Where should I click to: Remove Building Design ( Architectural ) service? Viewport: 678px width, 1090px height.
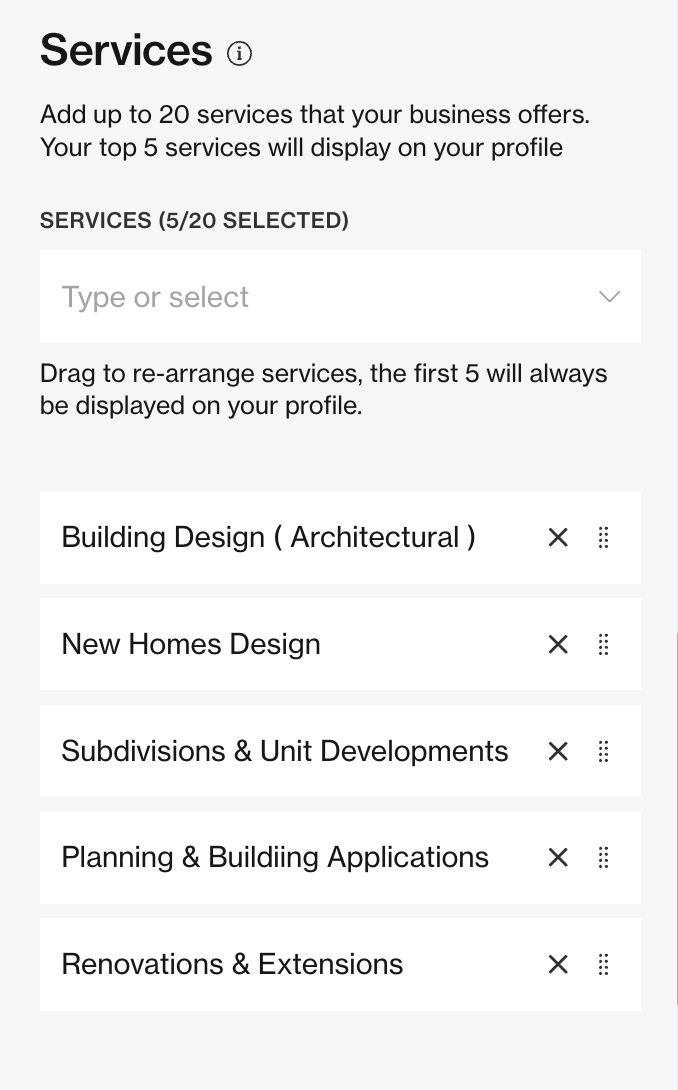[x=558, y=538]
